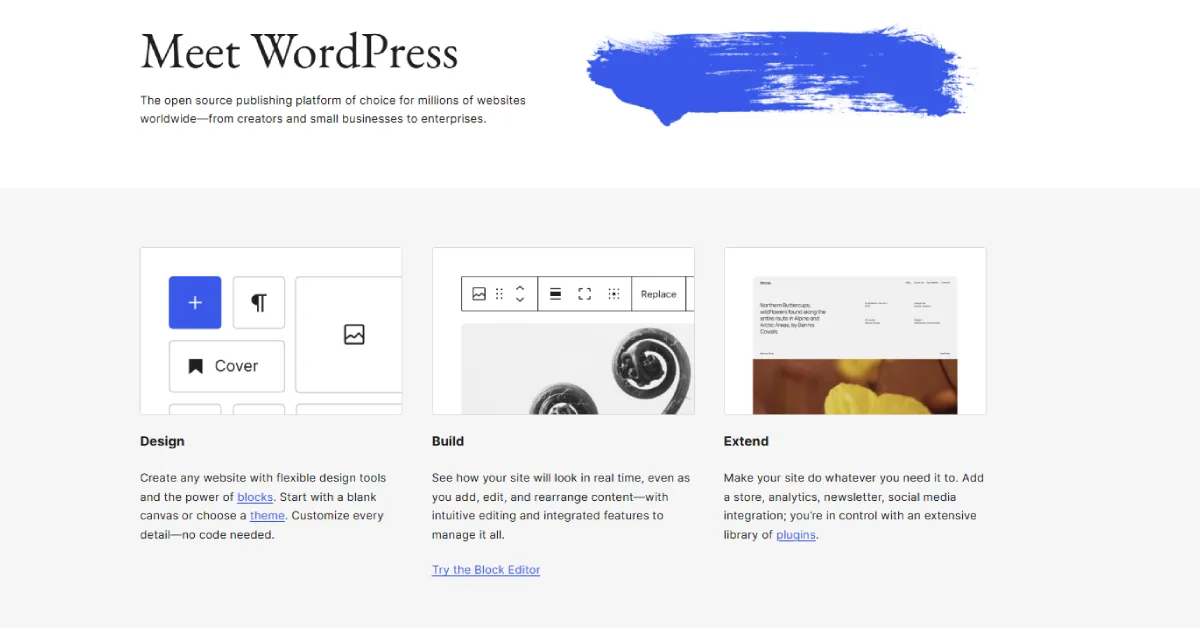
Task: Click the blue plus add-block button
Action: pos(195,303)
